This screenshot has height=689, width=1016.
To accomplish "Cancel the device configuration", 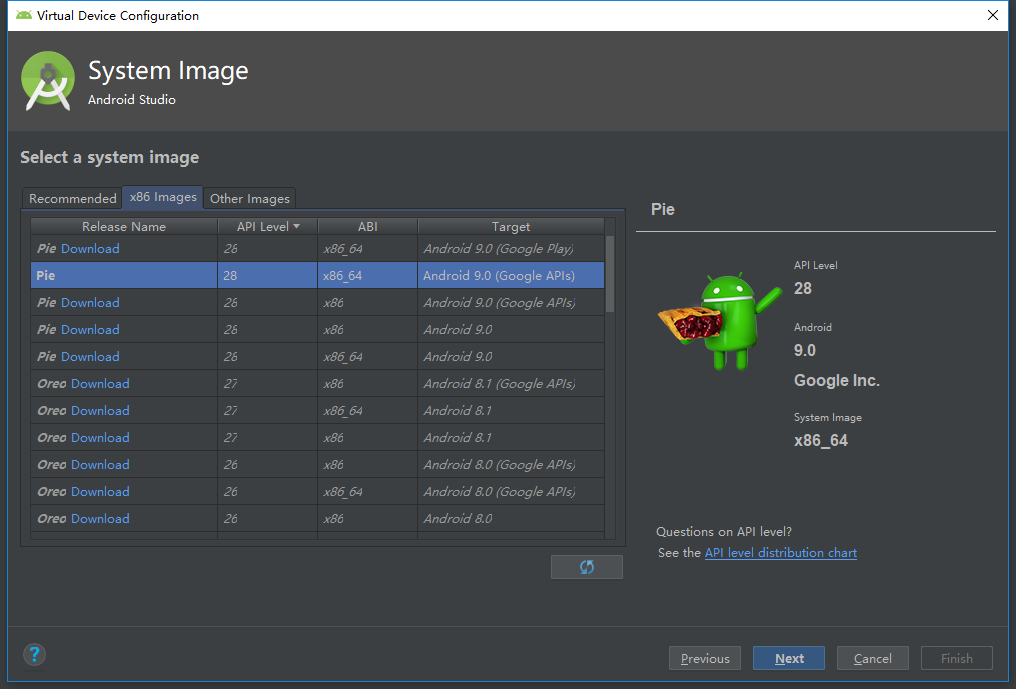I will (x=873, y=658).
